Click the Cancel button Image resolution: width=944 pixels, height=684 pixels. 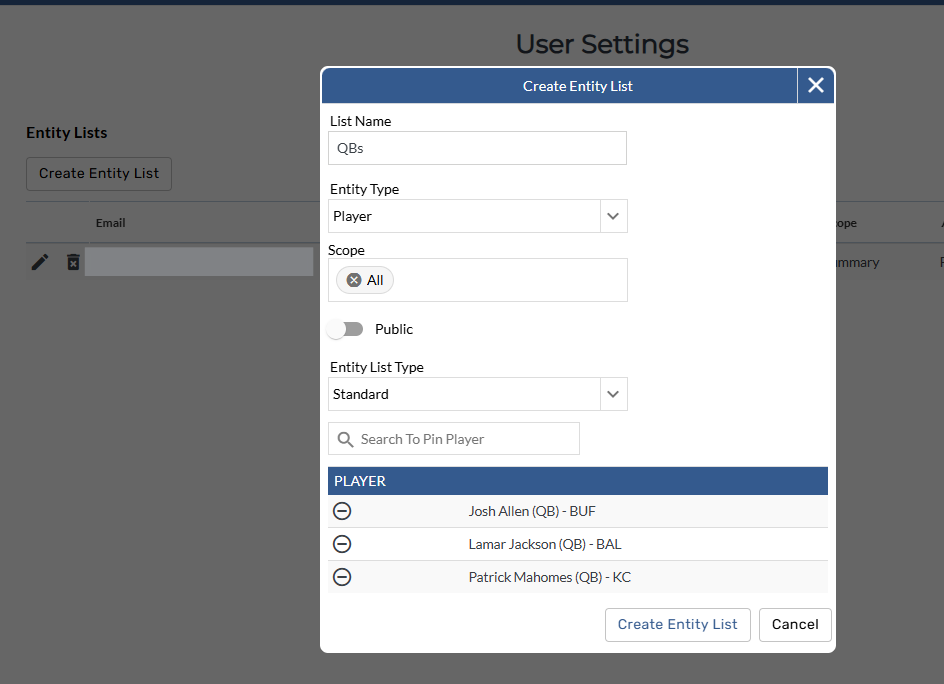tap(795, 624)
